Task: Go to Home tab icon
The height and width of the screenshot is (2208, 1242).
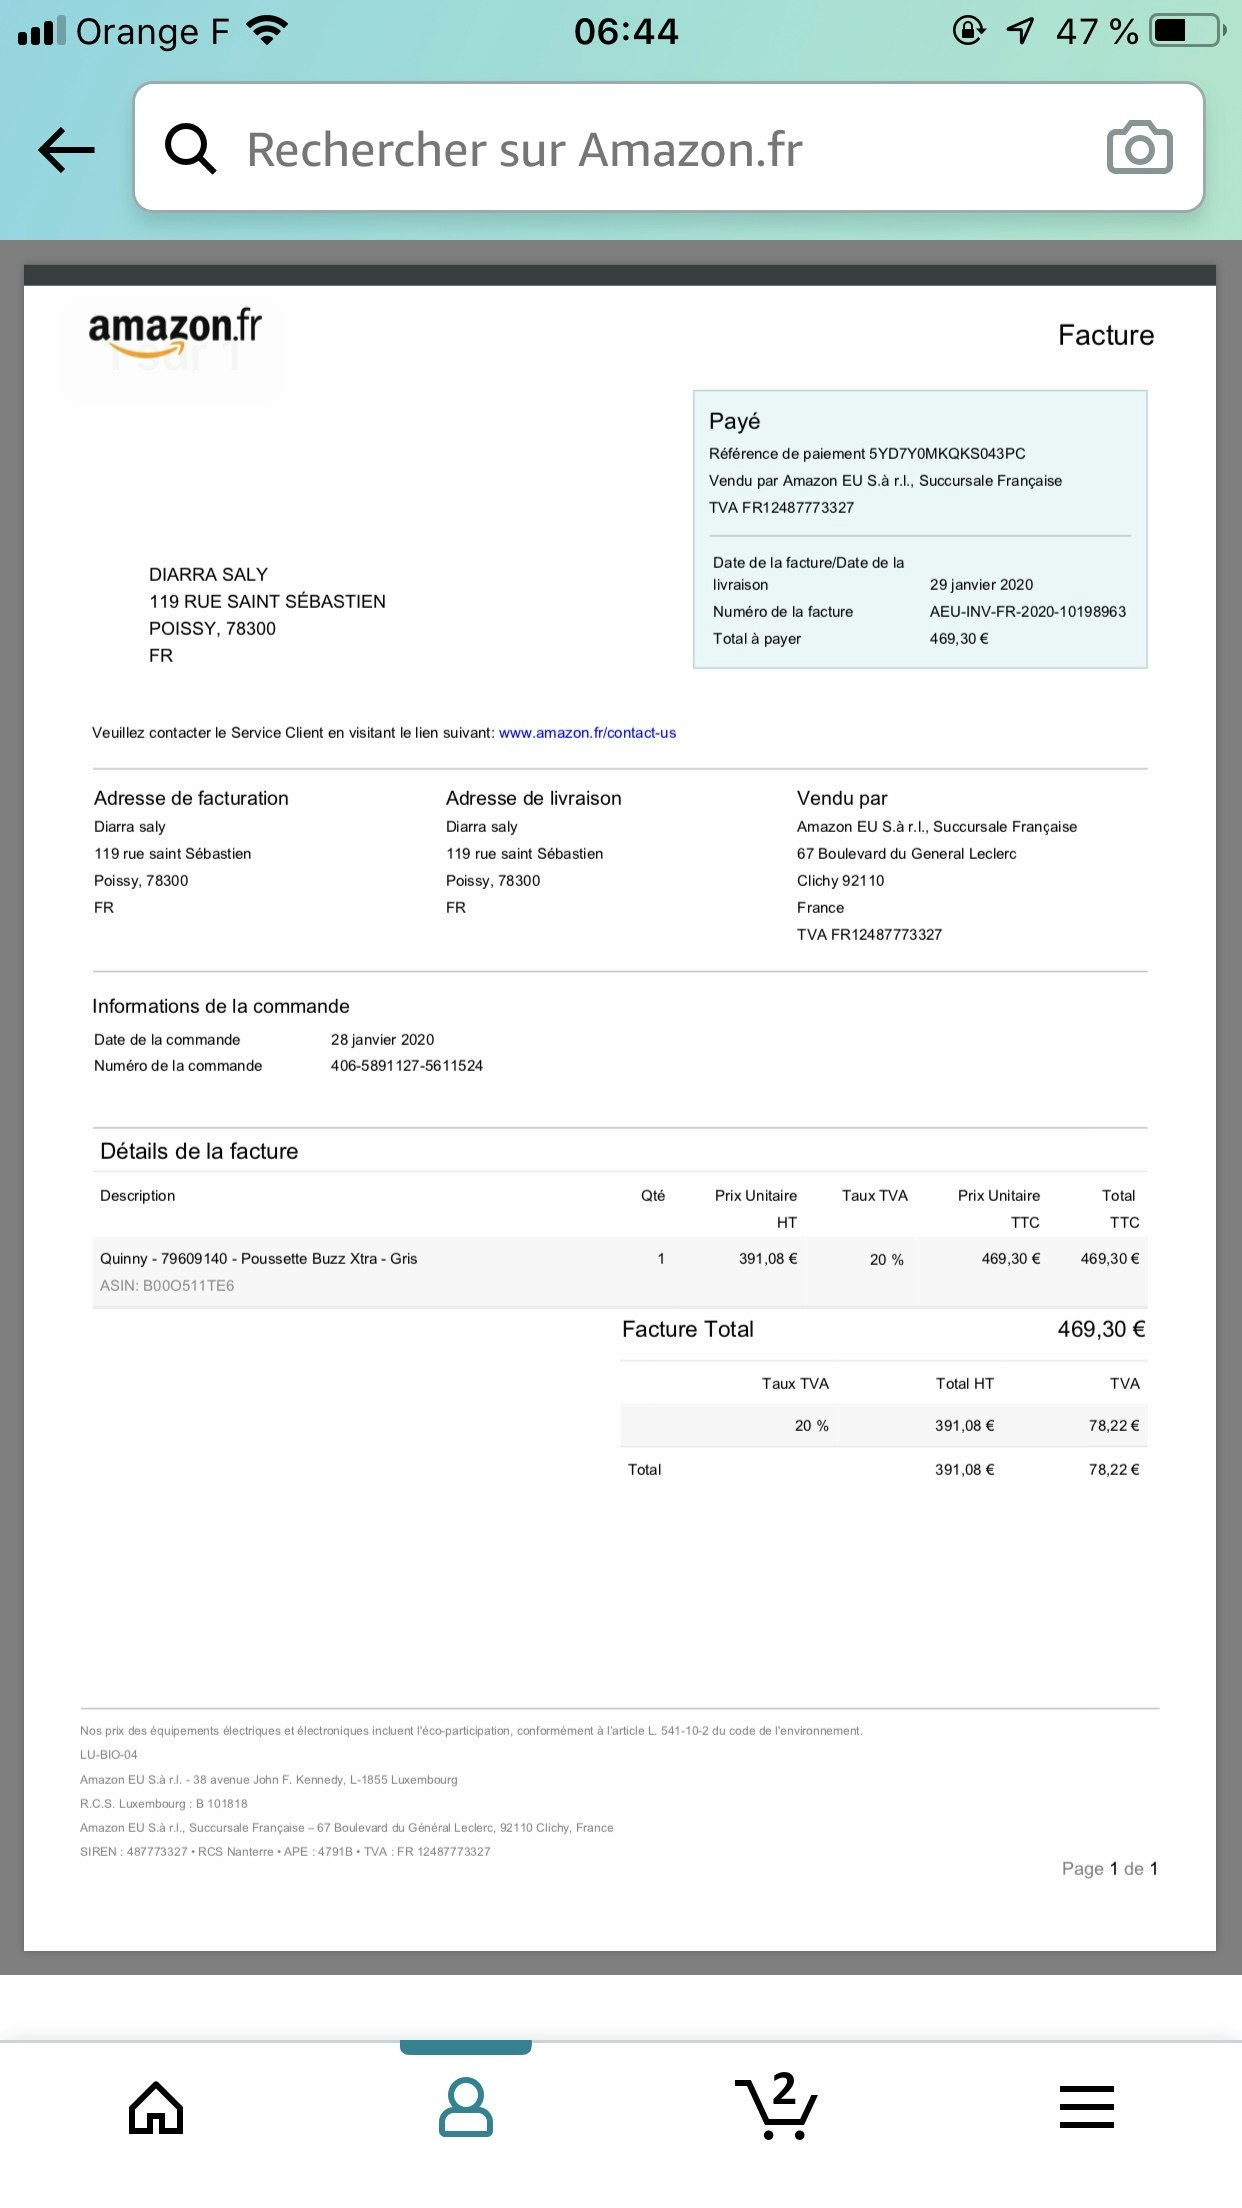Action: coord(156,2107)
